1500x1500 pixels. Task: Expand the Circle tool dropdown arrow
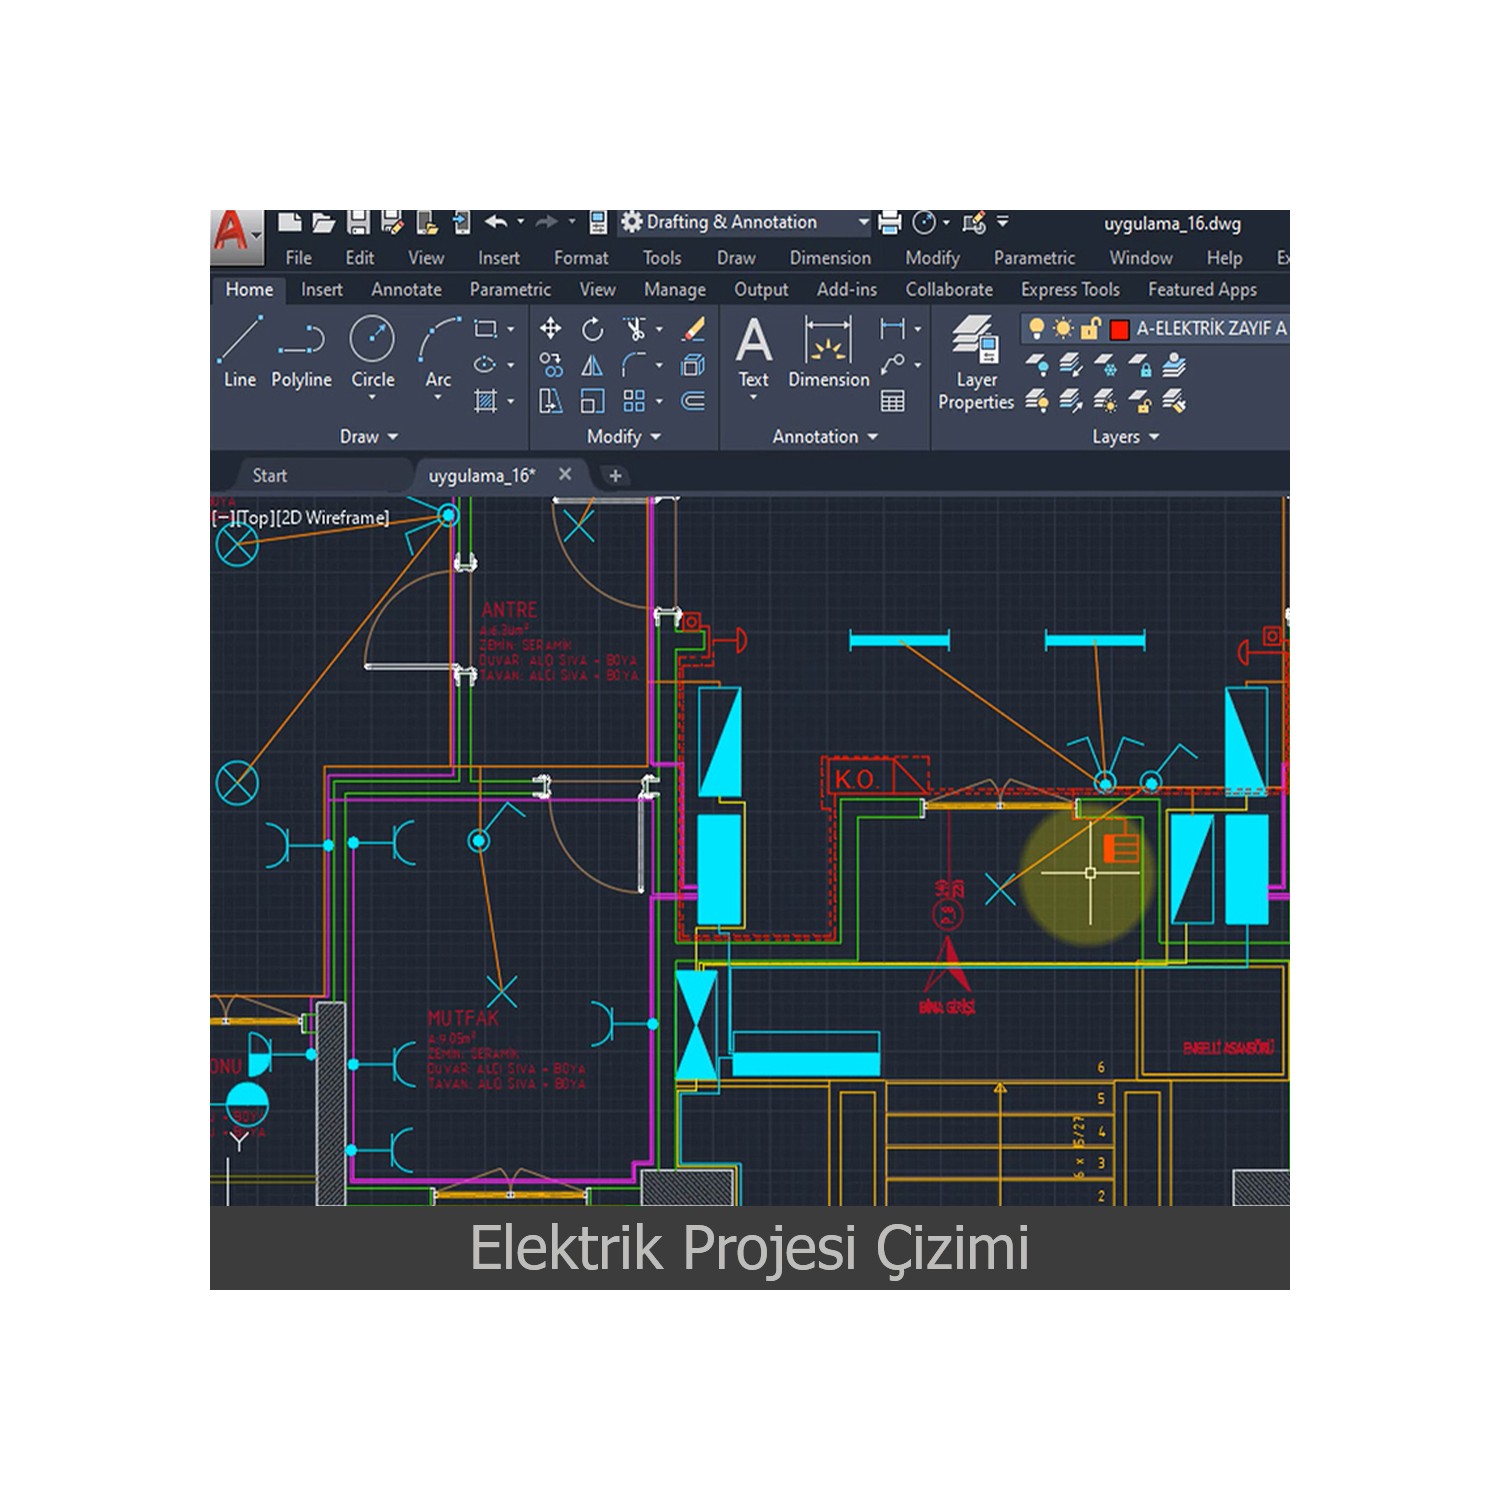point(372,394)
